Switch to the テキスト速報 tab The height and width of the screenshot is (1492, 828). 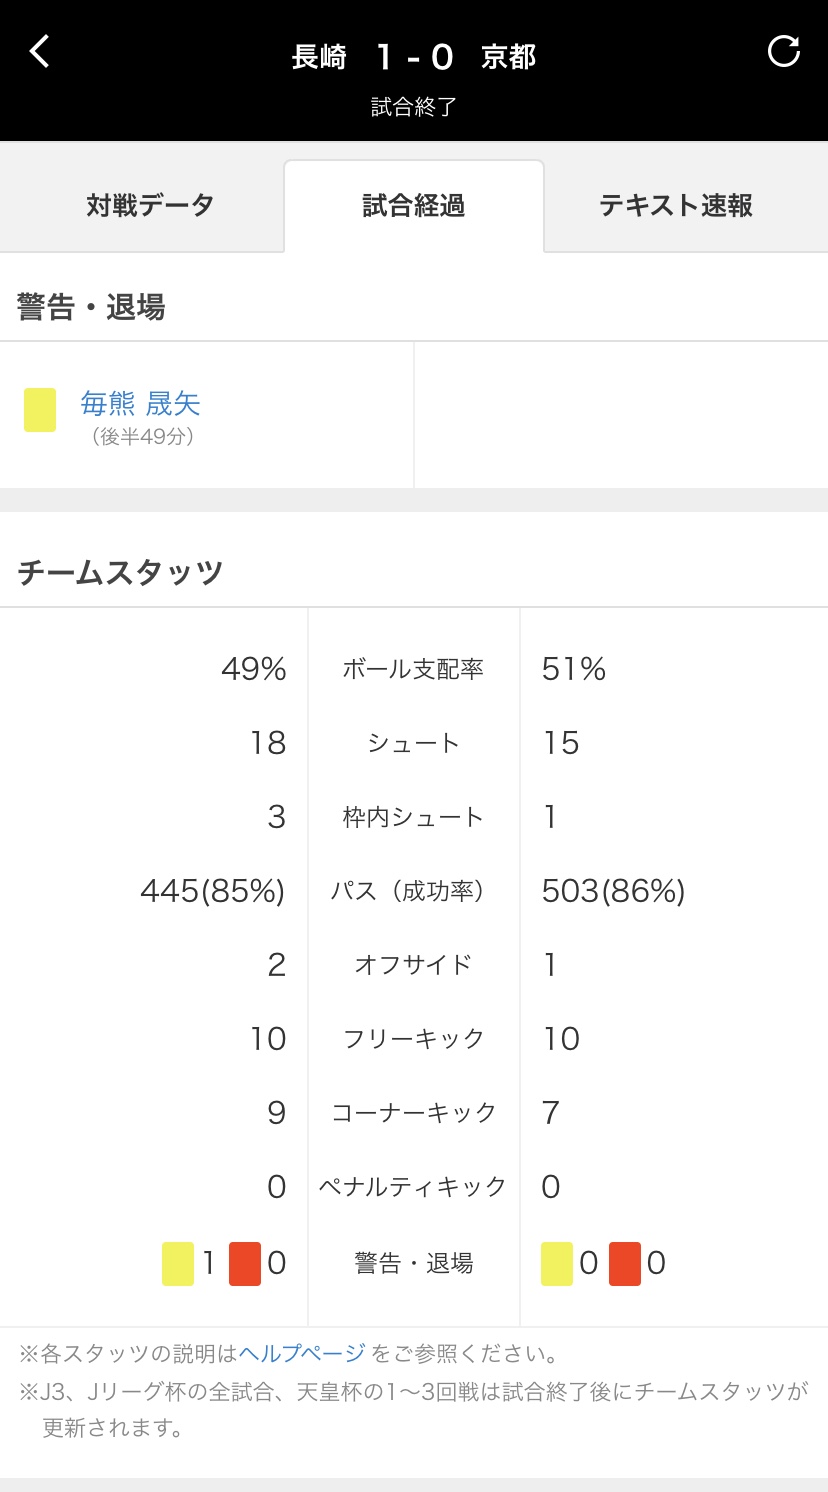(x=676, y=206)
